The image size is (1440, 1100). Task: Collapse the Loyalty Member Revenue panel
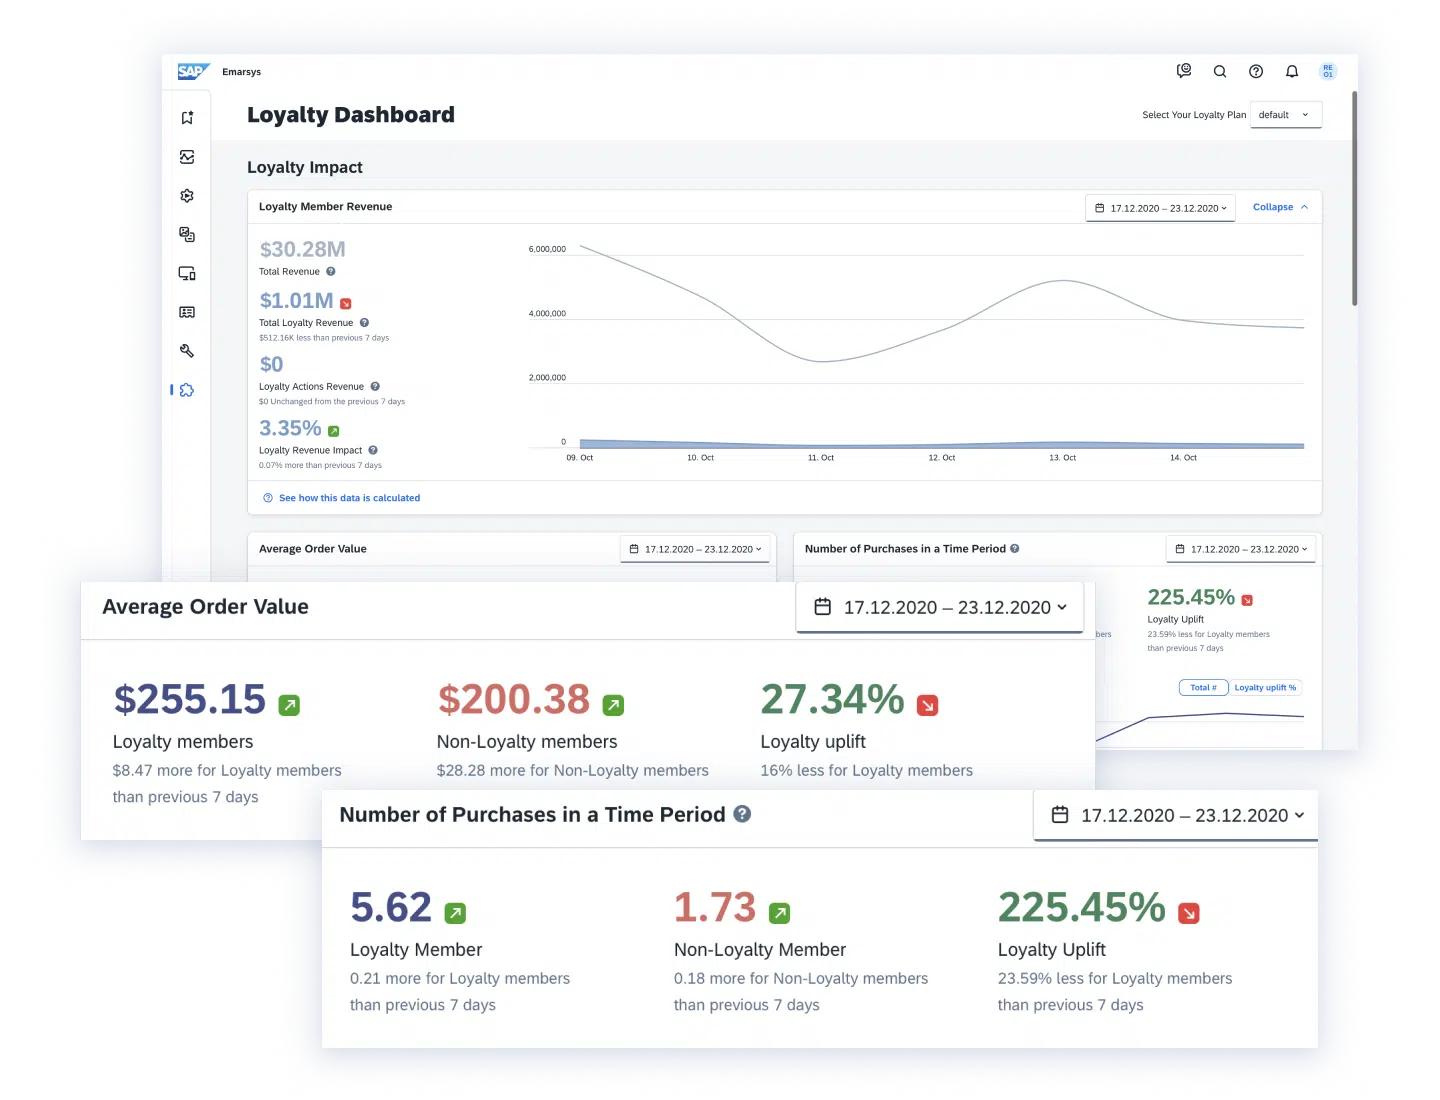pyautogui.click(x=1280, y=207)
